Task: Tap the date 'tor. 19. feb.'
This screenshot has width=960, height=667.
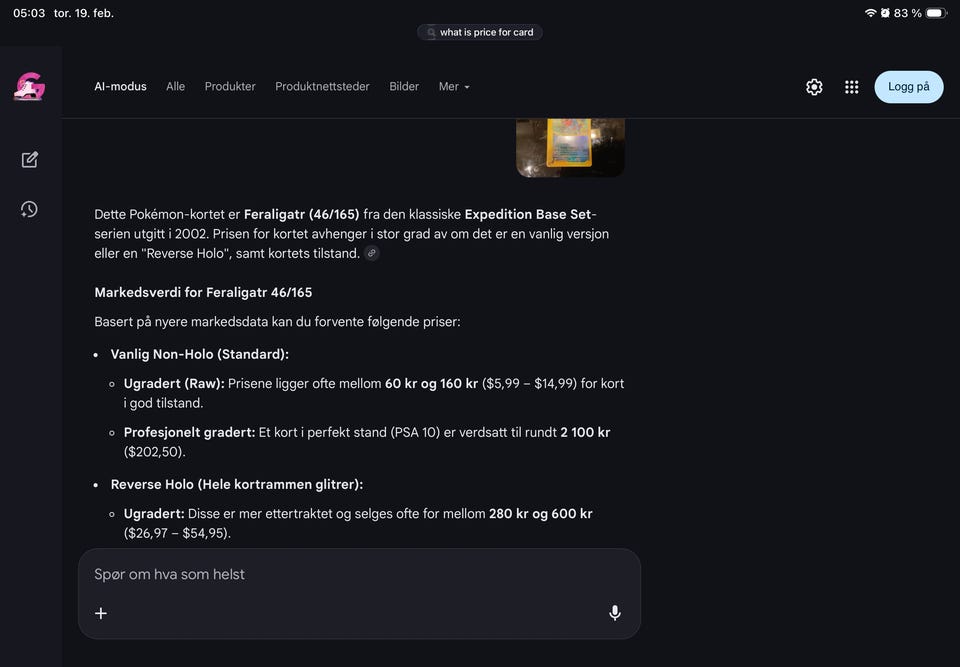Action: click(84, 13)
